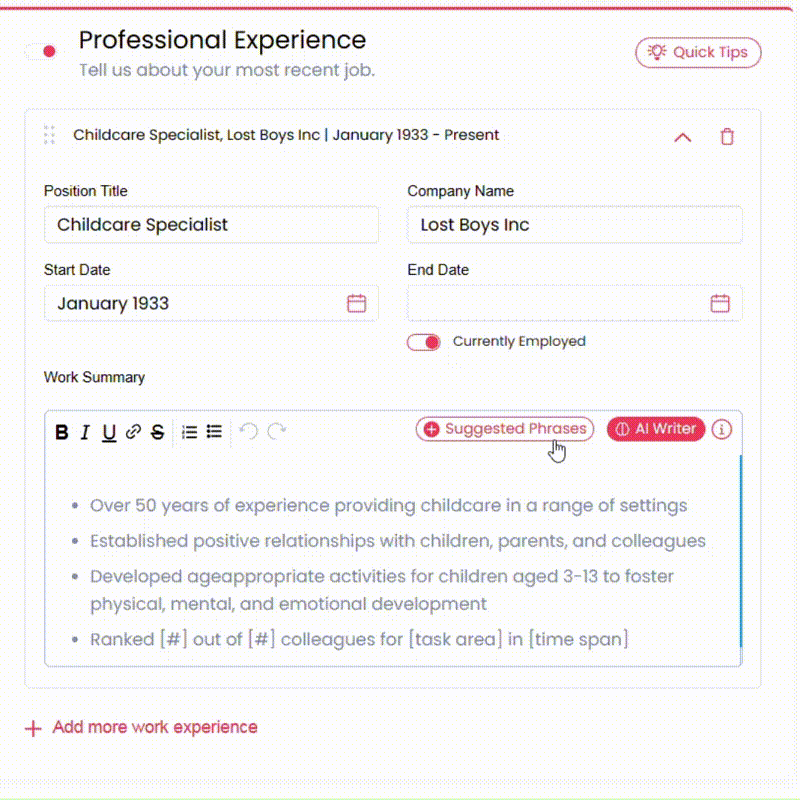Viewport: 800px width, 800px height.
Task: Delete this work experience with trash icon
Action: click(727, 136)
